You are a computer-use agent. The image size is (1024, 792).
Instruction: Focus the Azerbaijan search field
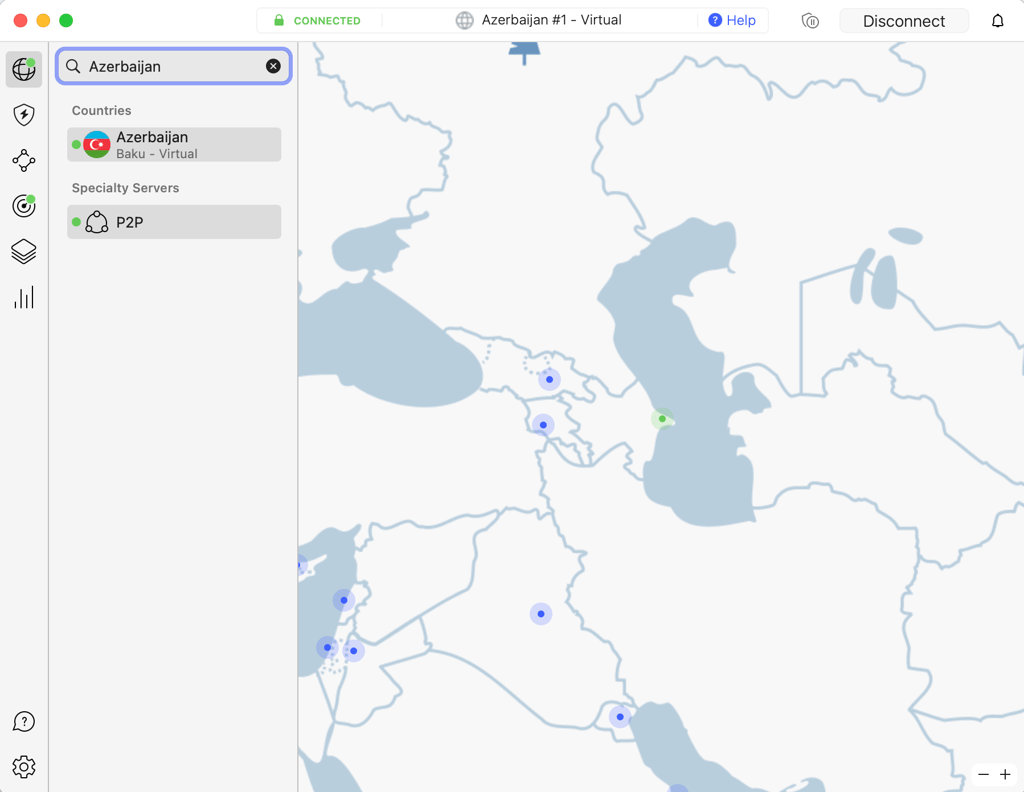click(x=174, y=67)
